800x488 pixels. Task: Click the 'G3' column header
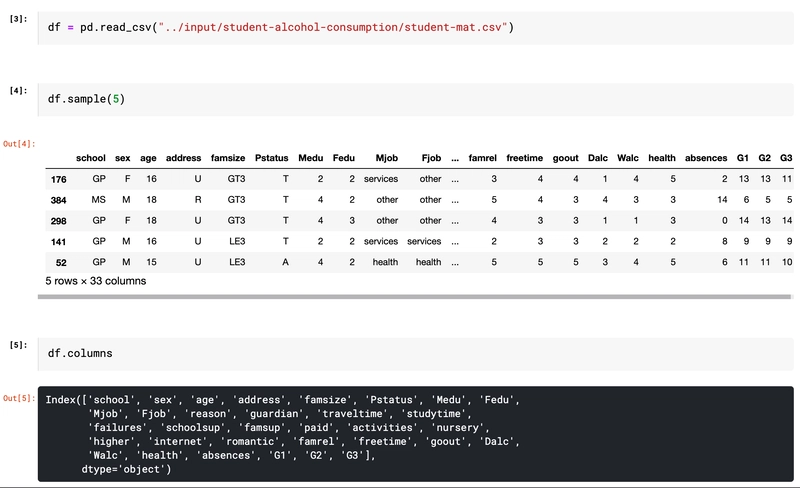click(786, 158)
